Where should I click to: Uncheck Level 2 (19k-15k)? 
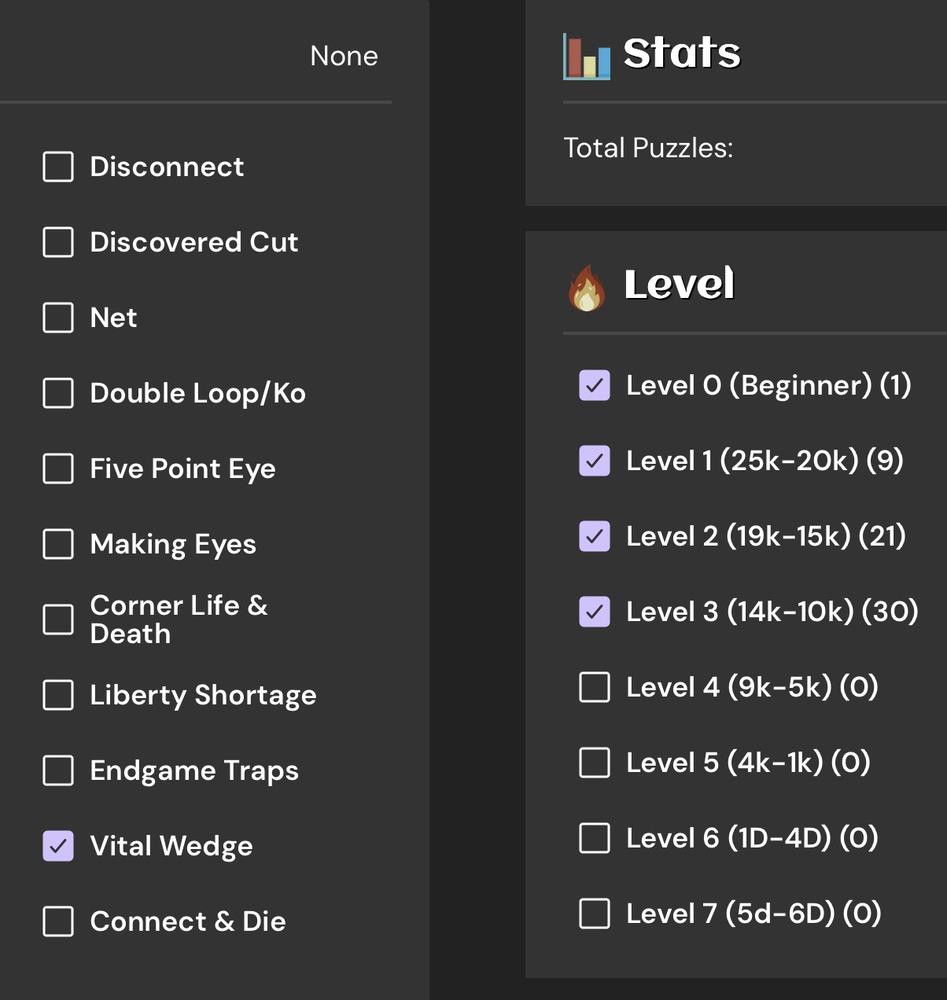tap(595, 536)
